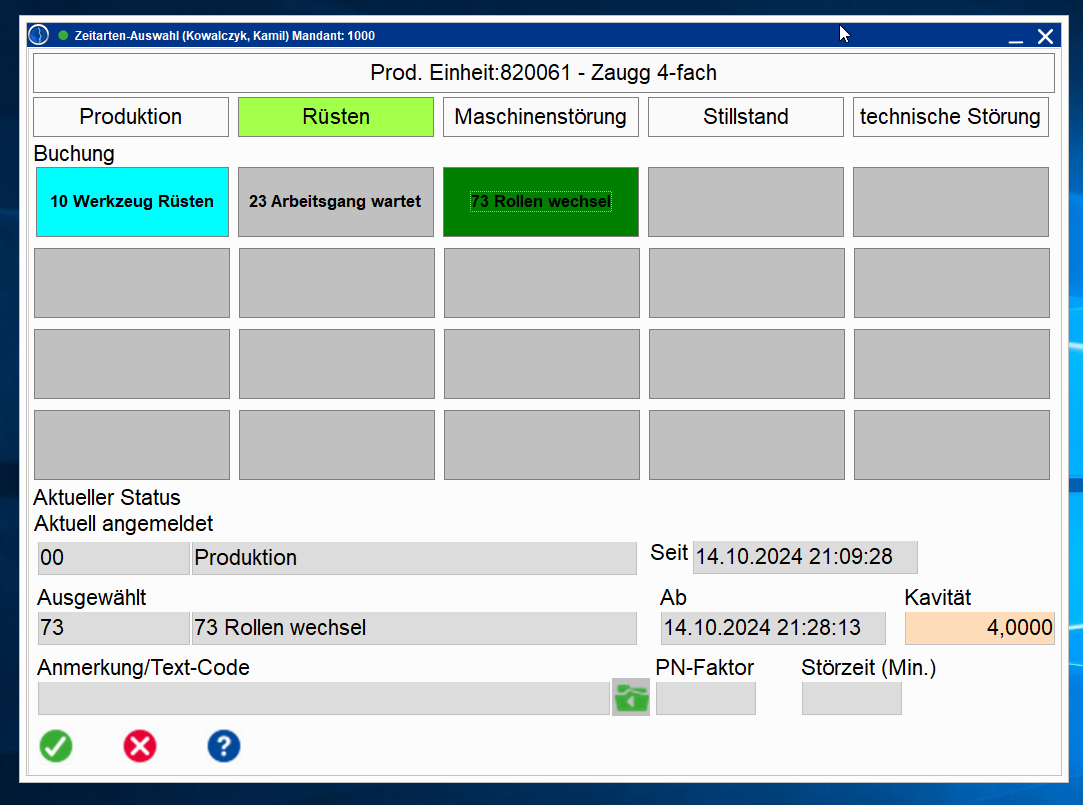This screenshot has height=805, width=1083.
Task: Cancel using the red X icon
Action: [140, 746]
